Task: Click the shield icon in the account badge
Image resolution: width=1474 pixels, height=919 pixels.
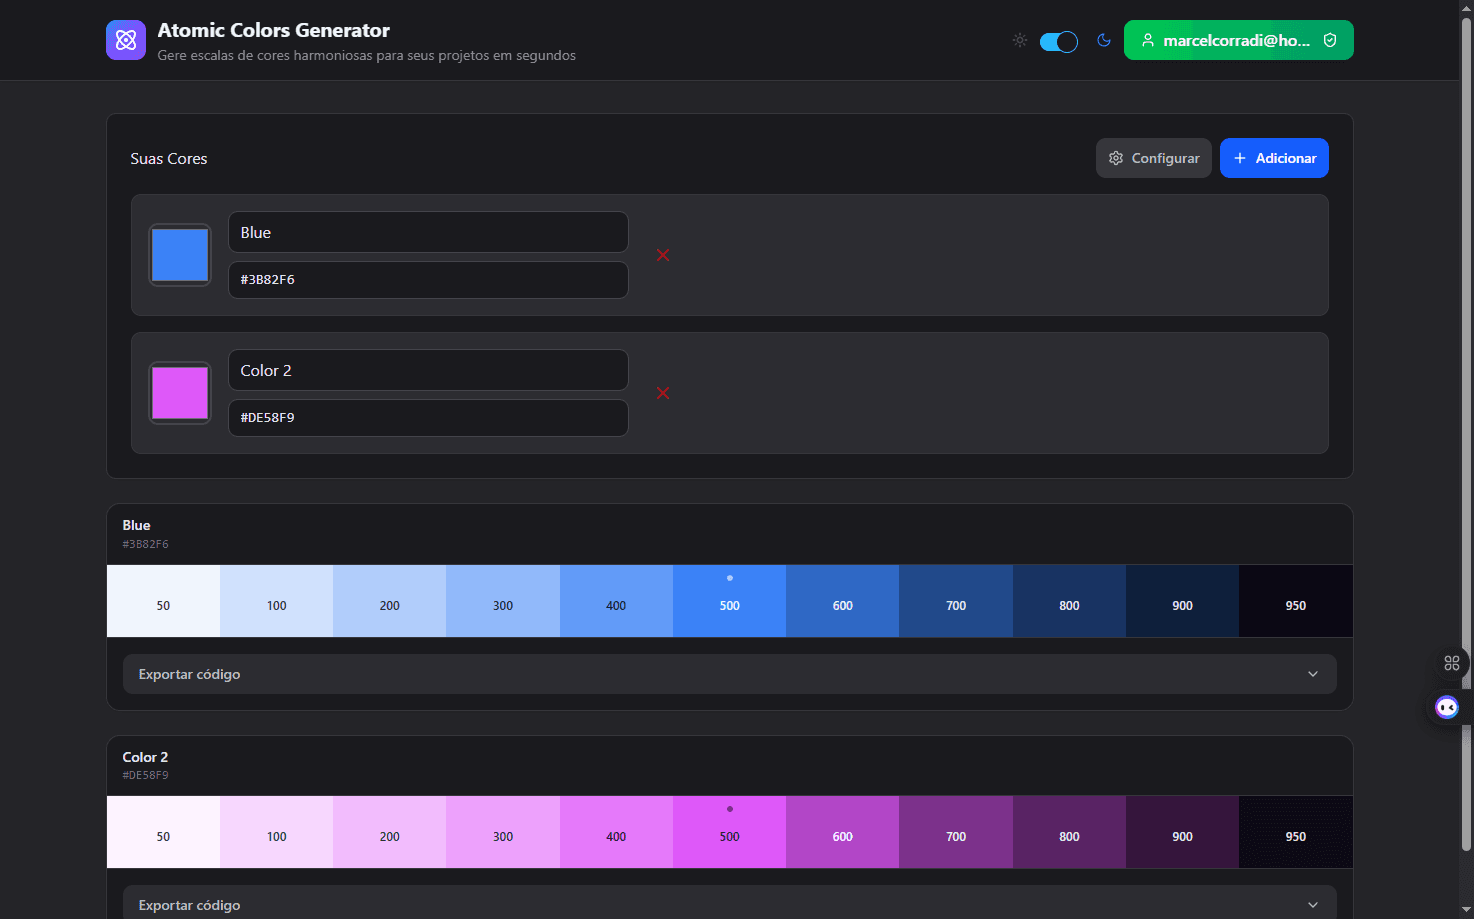Action: click(1330, 40)
